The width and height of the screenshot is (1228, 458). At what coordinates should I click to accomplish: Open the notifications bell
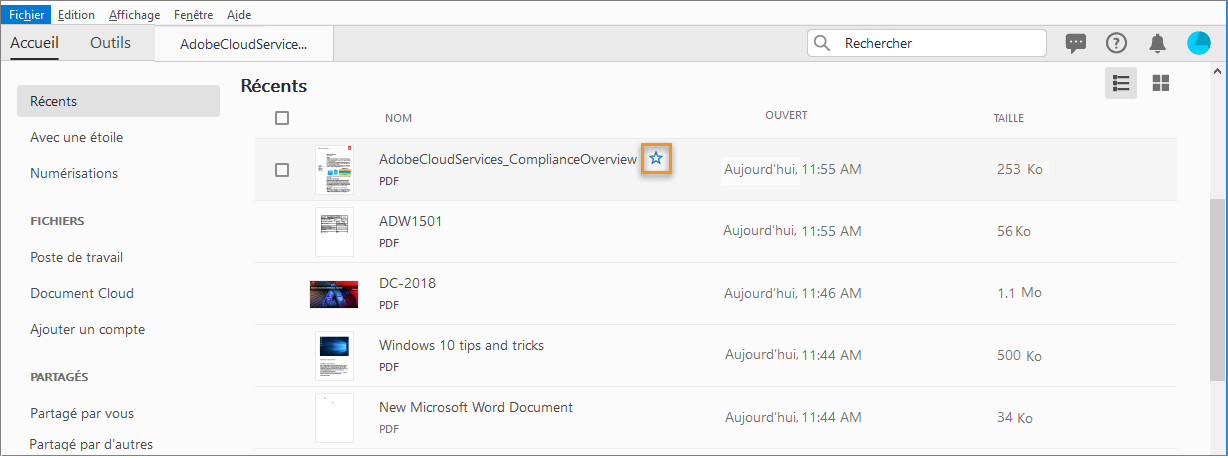pos(1157,43)
